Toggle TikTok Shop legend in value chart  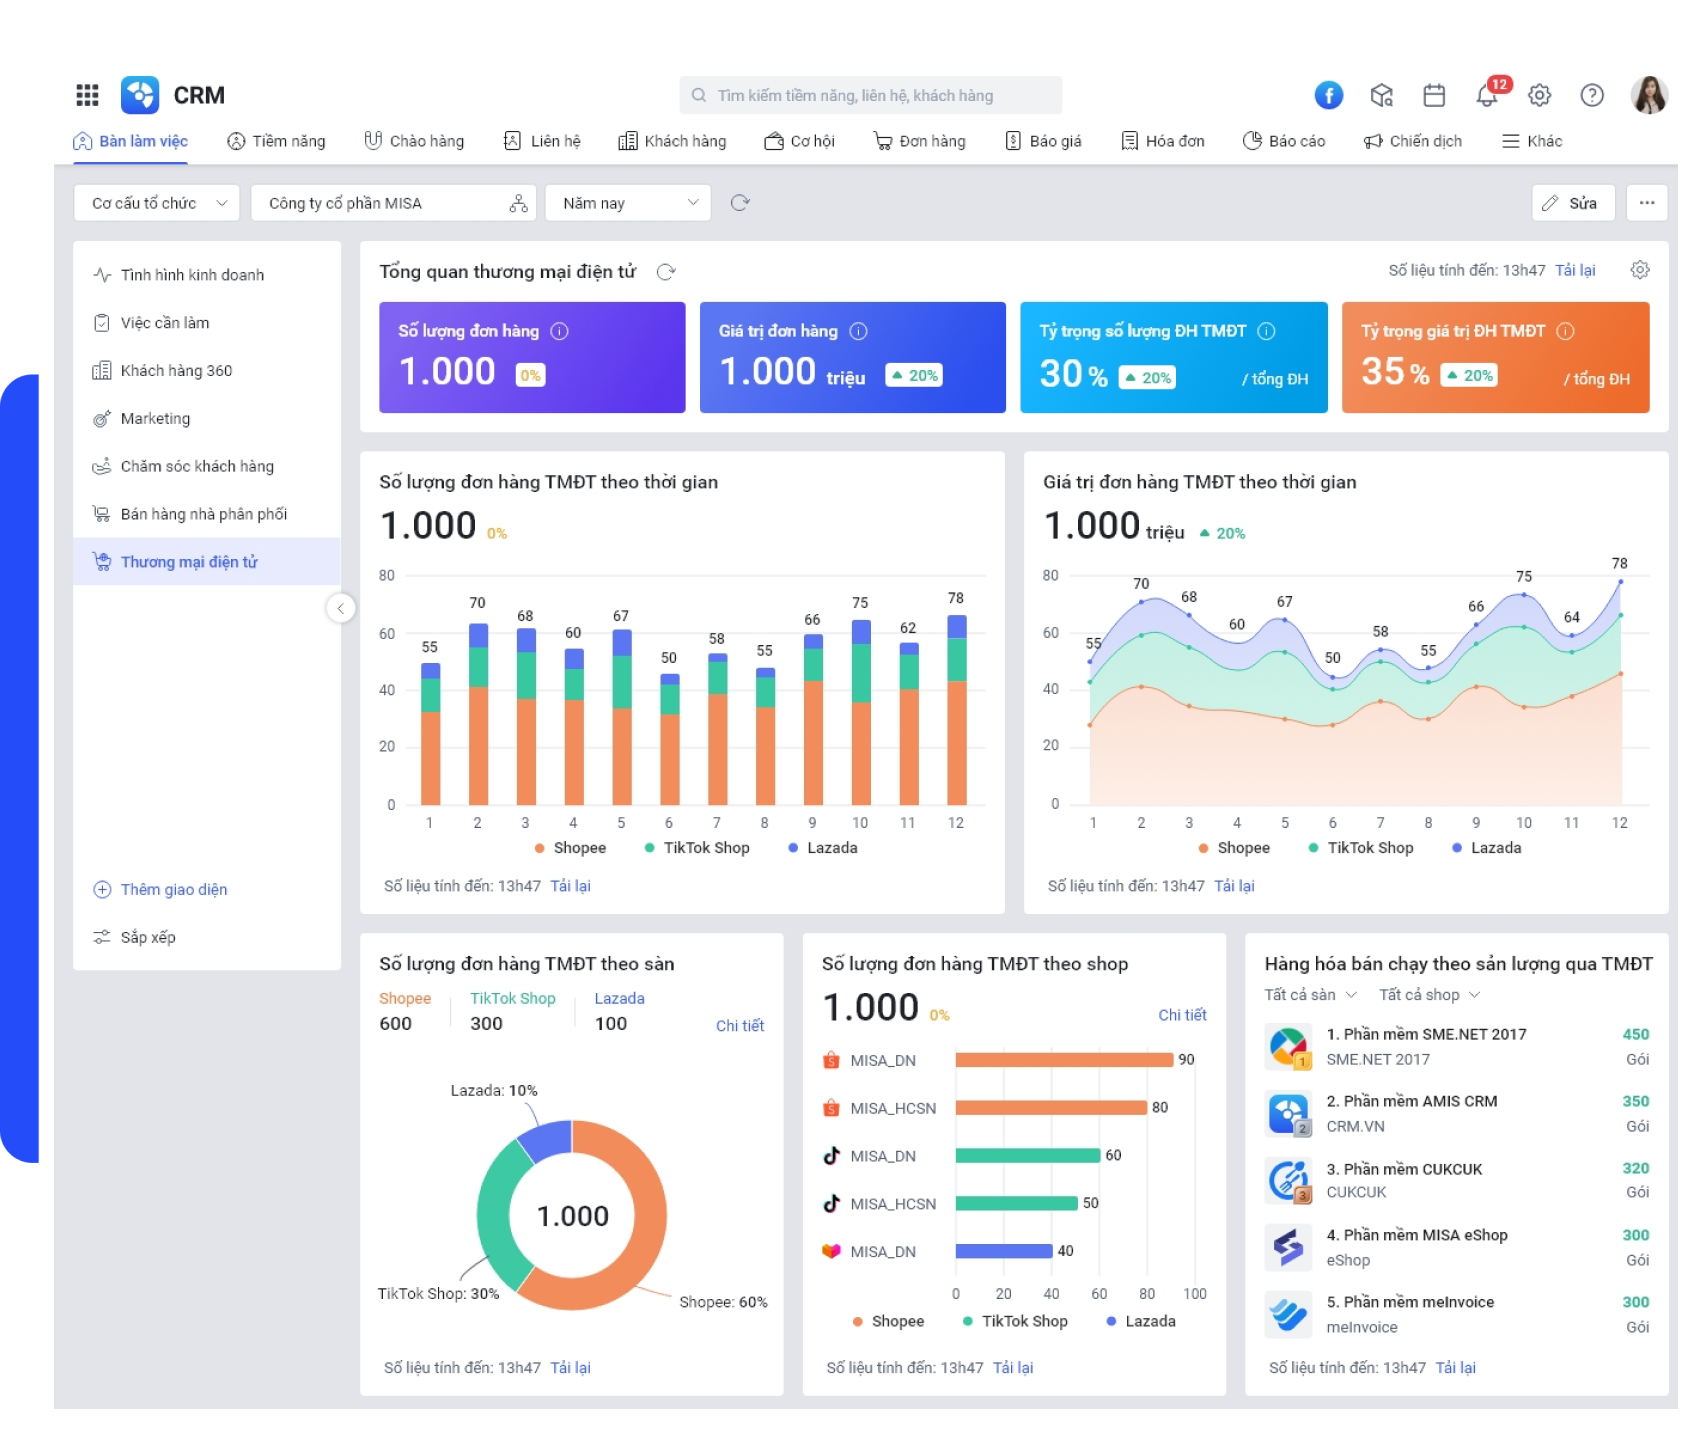(1360, 848)
